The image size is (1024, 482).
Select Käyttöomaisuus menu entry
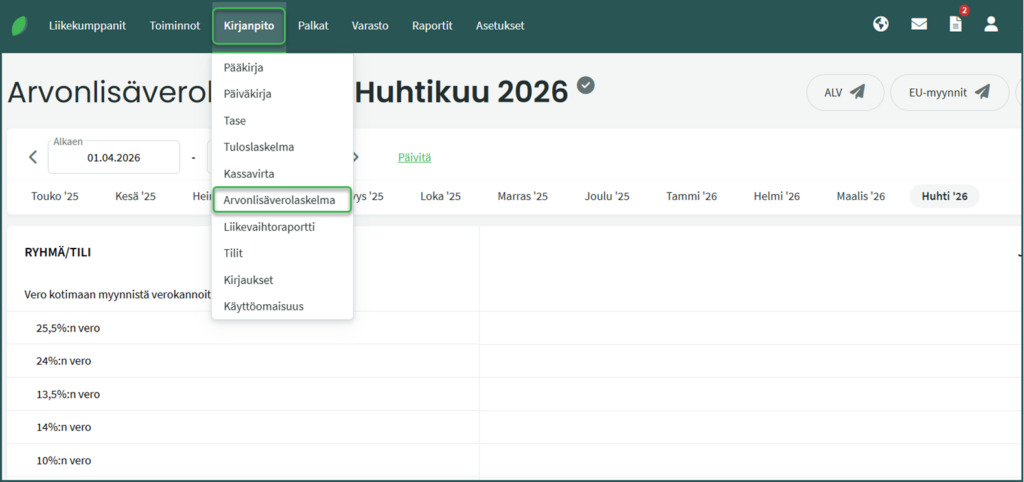[x=263, y=306]
